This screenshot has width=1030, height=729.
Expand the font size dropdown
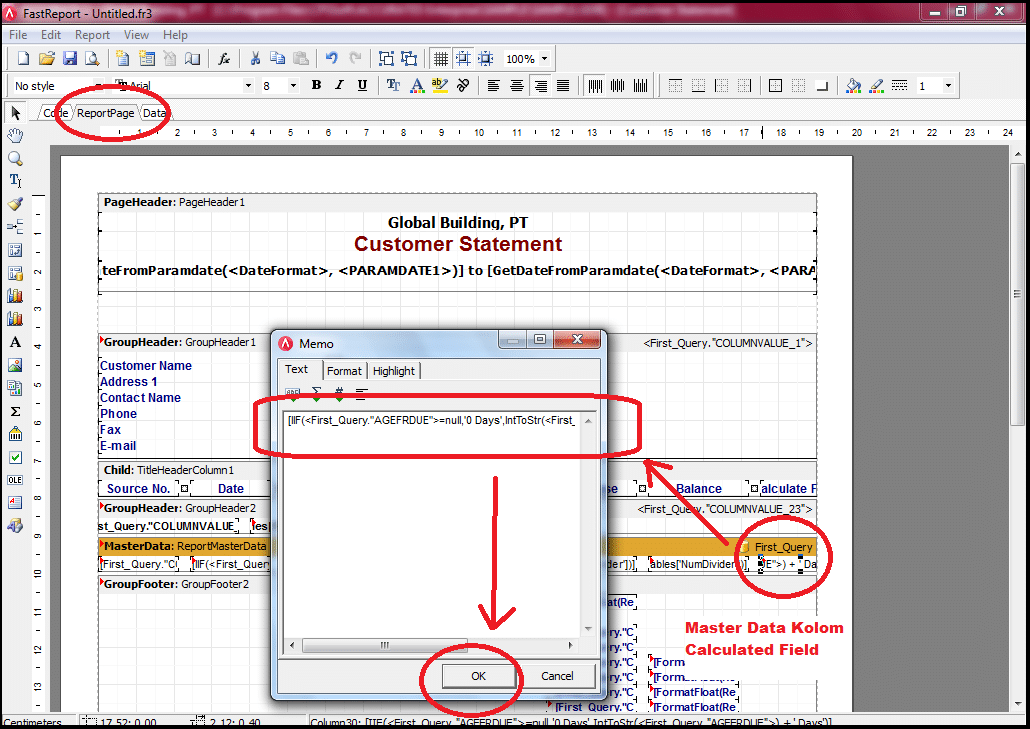coord(293,86)
